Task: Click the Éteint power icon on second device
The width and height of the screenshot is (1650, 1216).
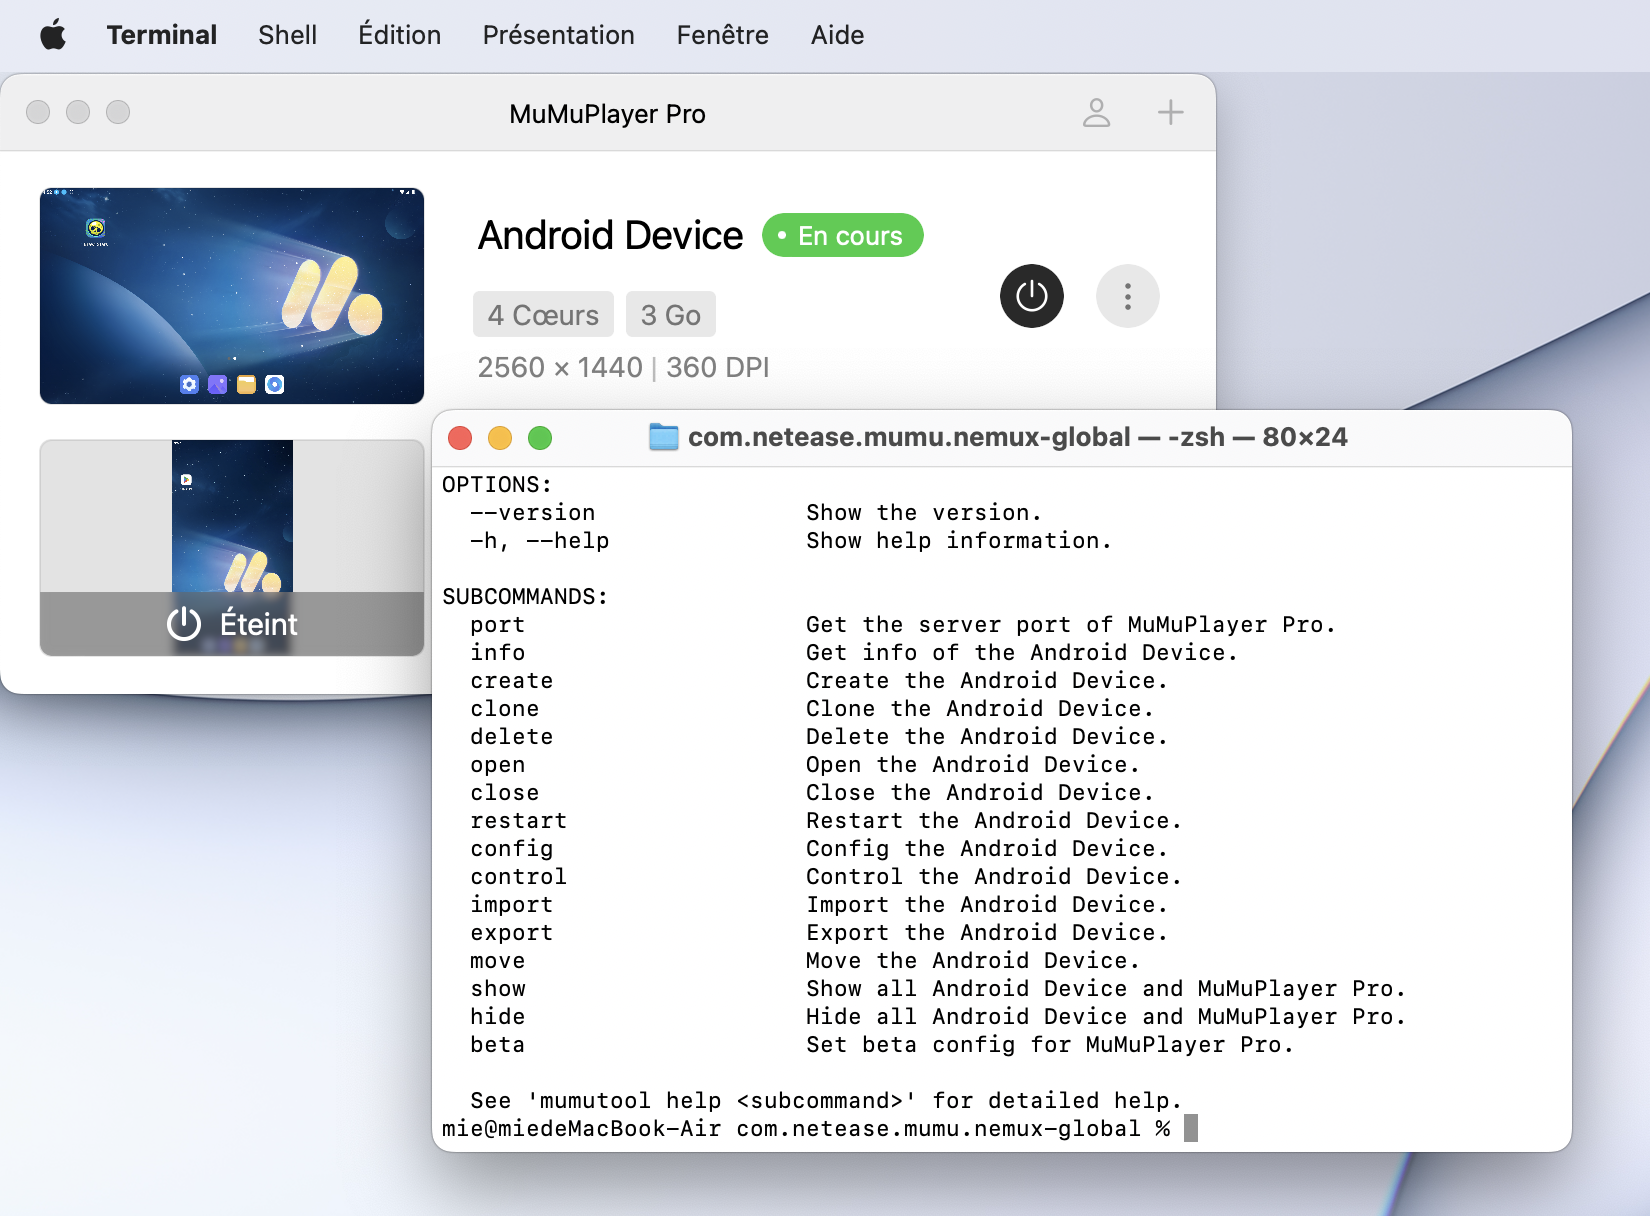Action: click(x=184, y=624)
